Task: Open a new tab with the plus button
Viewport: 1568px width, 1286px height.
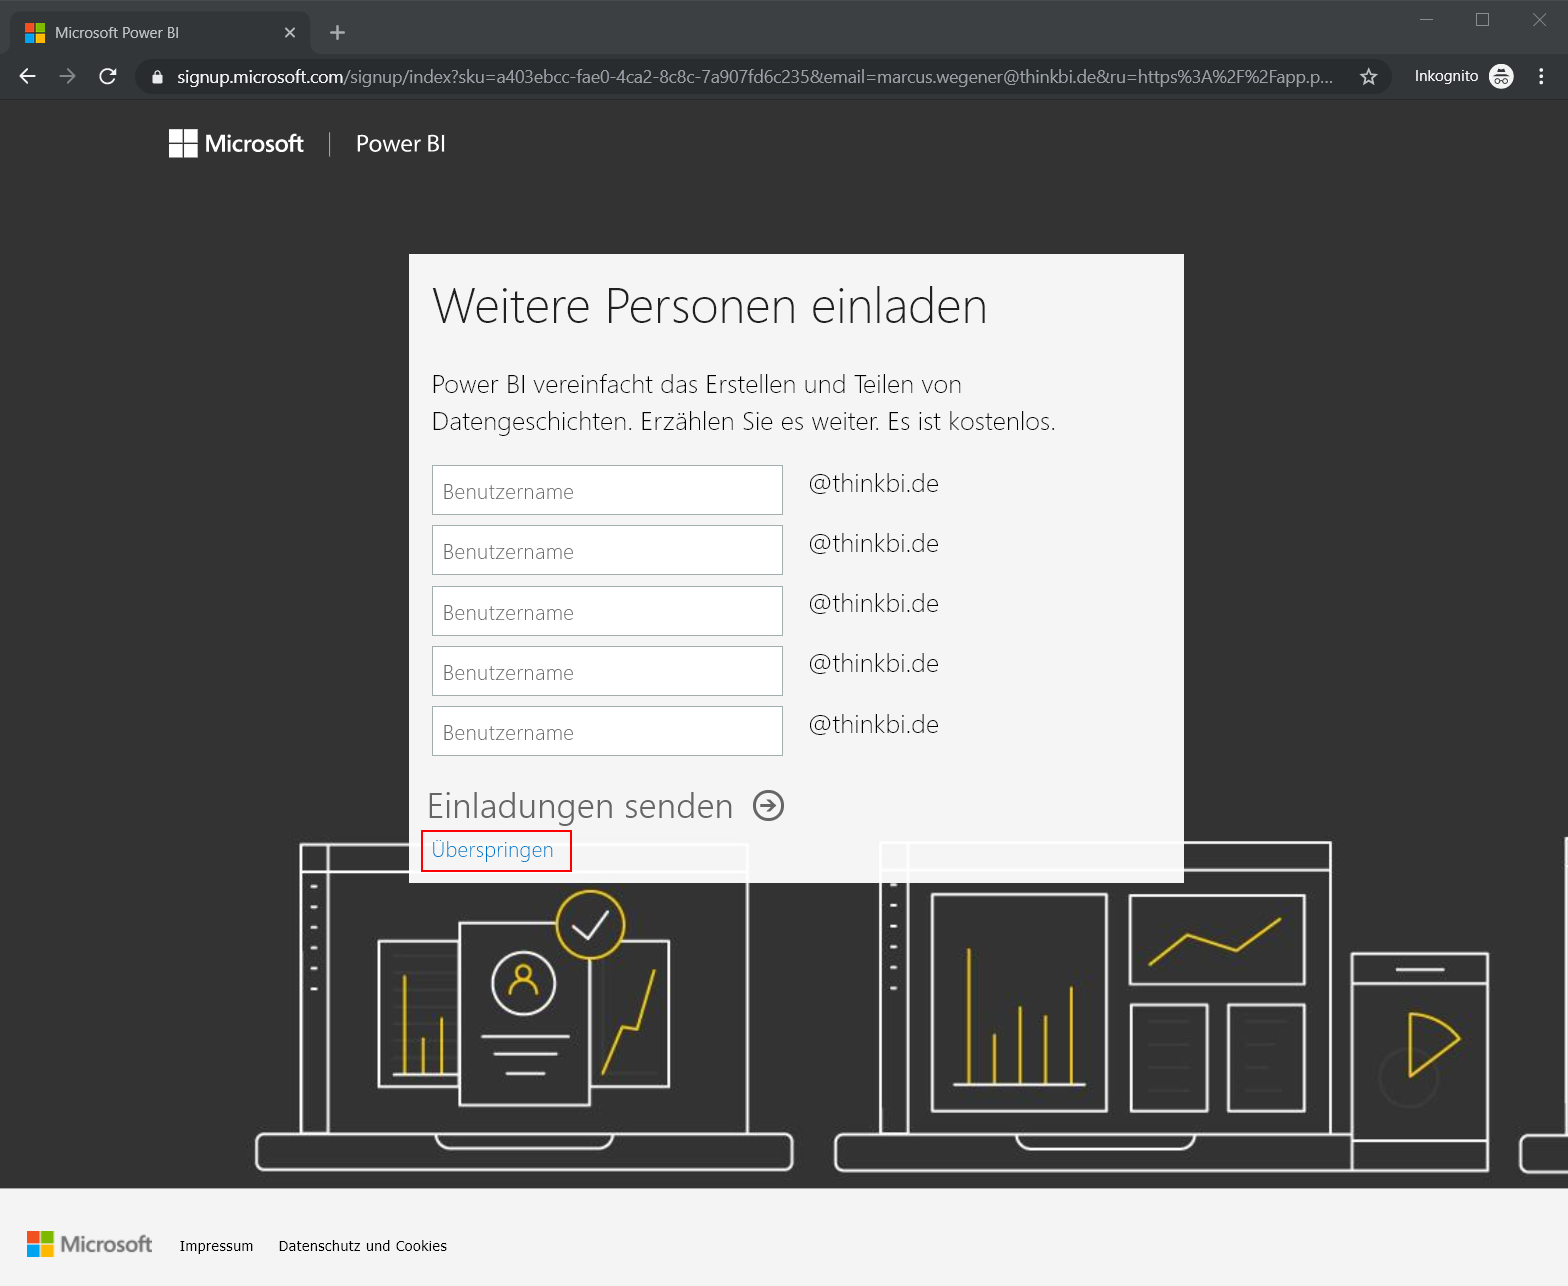Action: pyautogui.click(x=337, y=33)
